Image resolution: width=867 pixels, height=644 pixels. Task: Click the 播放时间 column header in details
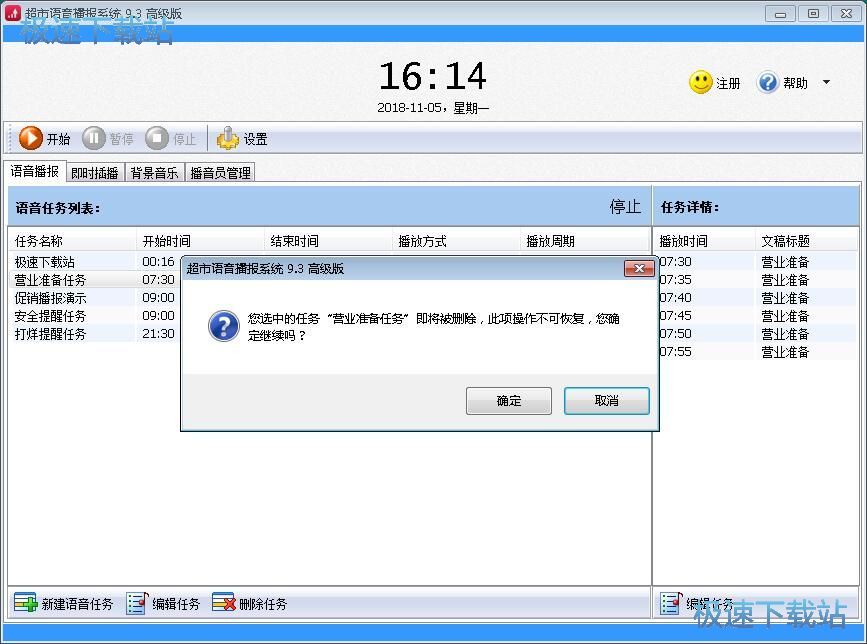pos(704,241)
